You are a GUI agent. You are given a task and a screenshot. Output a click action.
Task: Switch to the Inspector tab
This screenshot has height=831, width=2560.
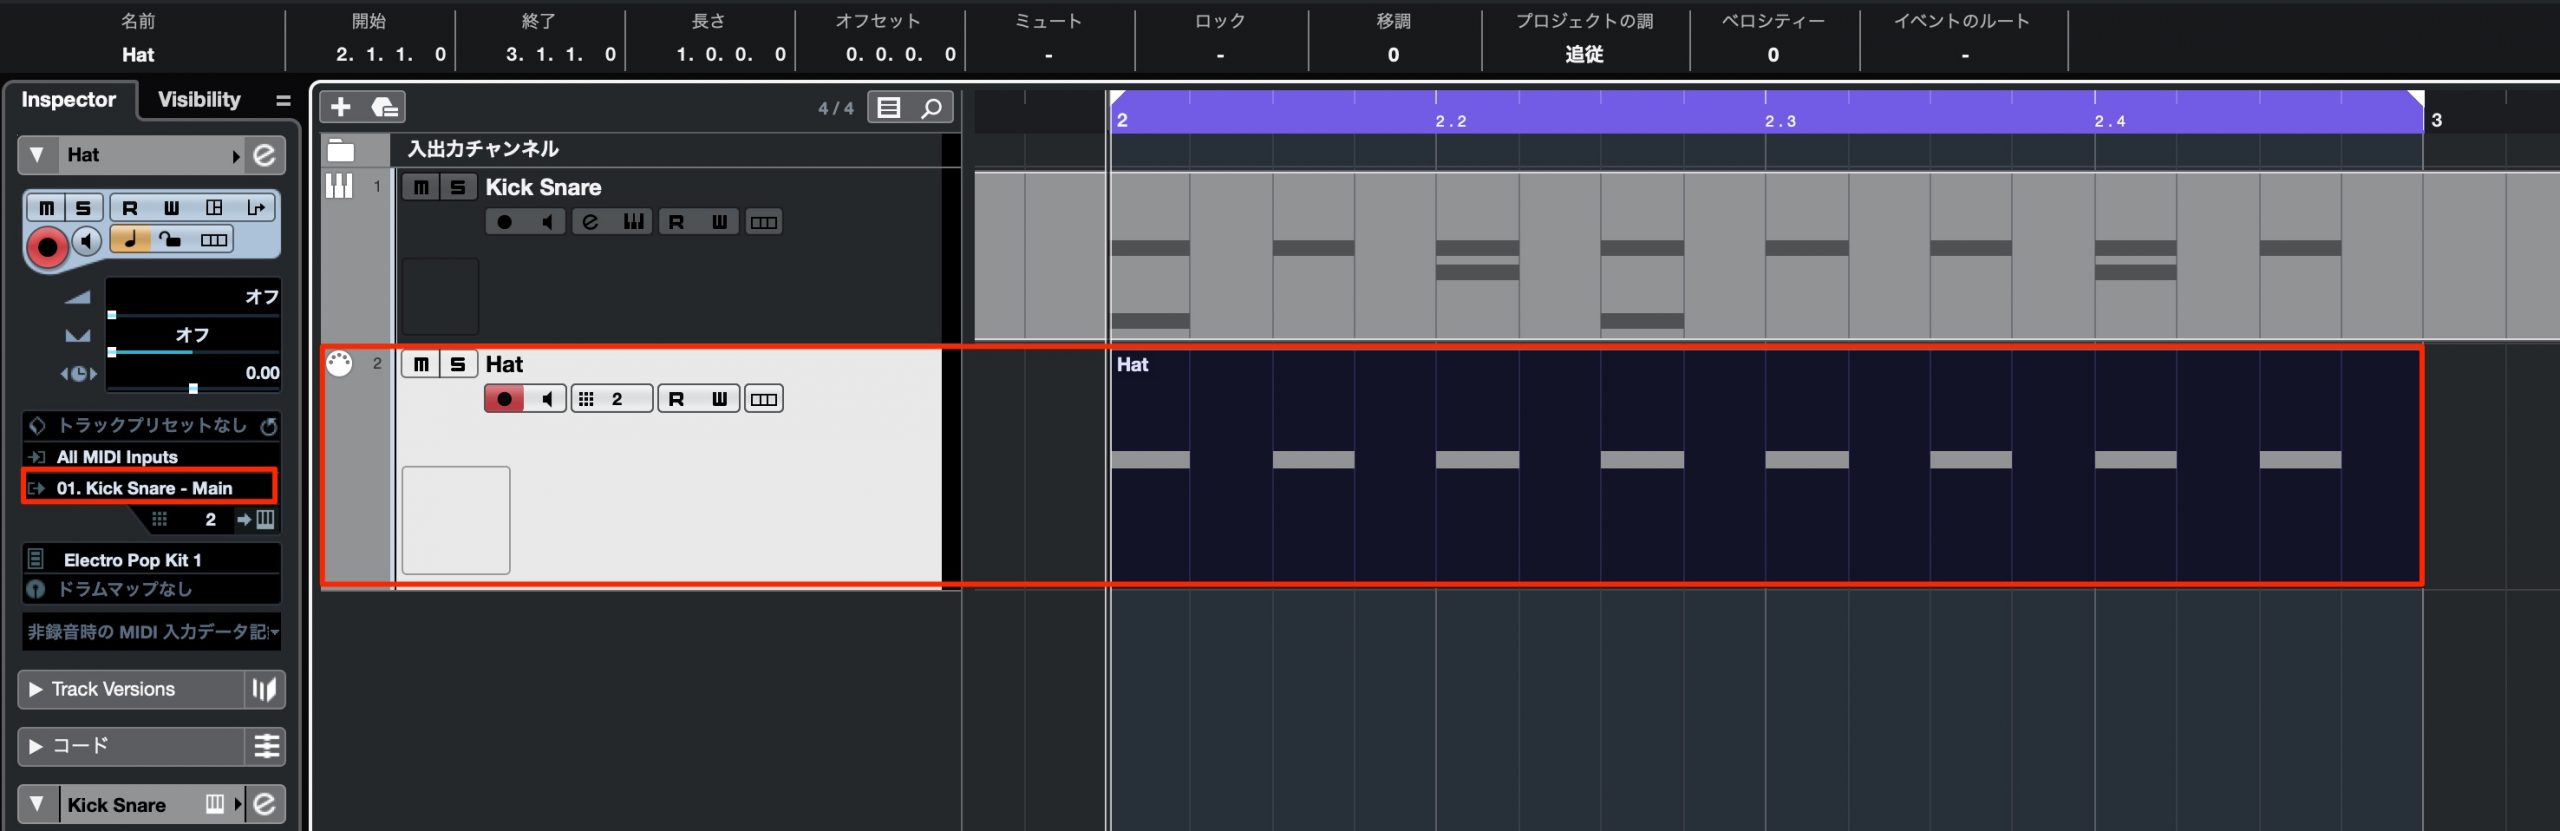[x=69, y=99]
